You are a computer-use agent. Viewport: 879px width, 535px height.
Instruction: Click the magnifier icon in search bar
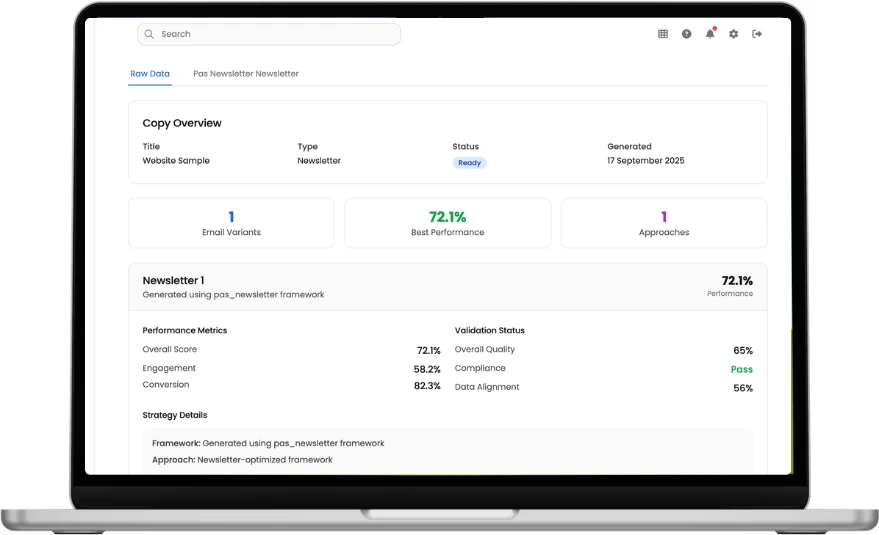point(149,34)
